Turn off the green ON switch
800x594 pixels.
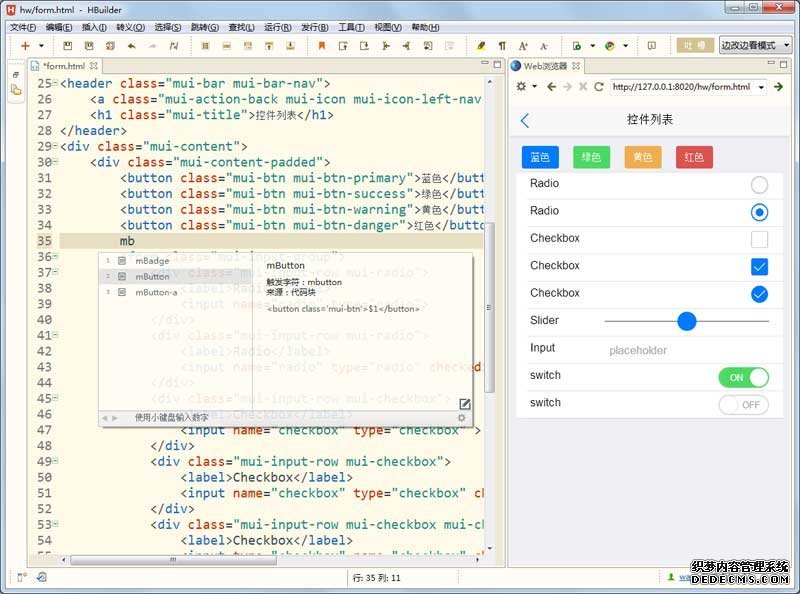[743, 377]
